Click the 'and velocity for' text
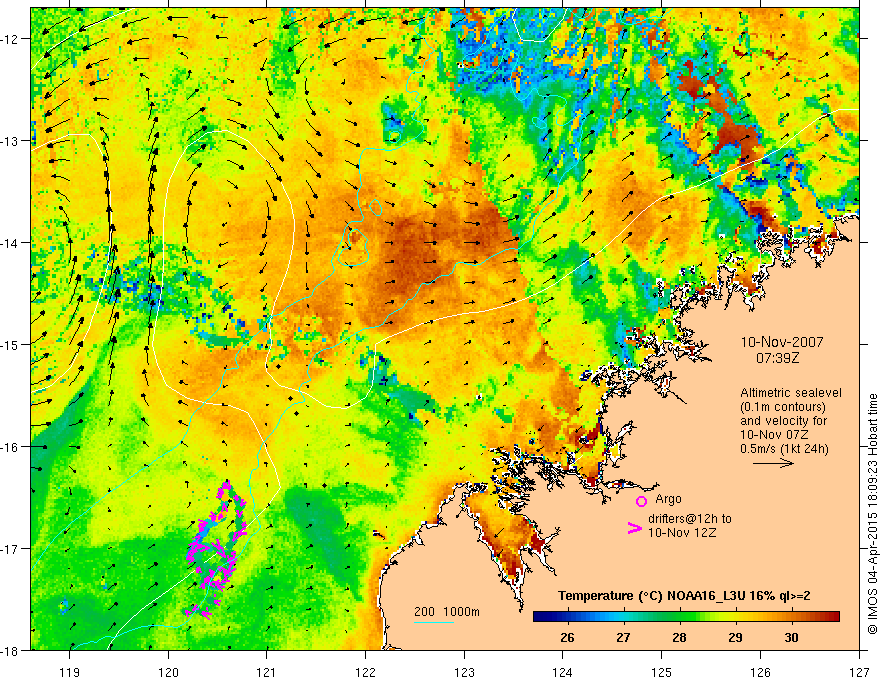The image size is (880, 680). coord(783,421)
